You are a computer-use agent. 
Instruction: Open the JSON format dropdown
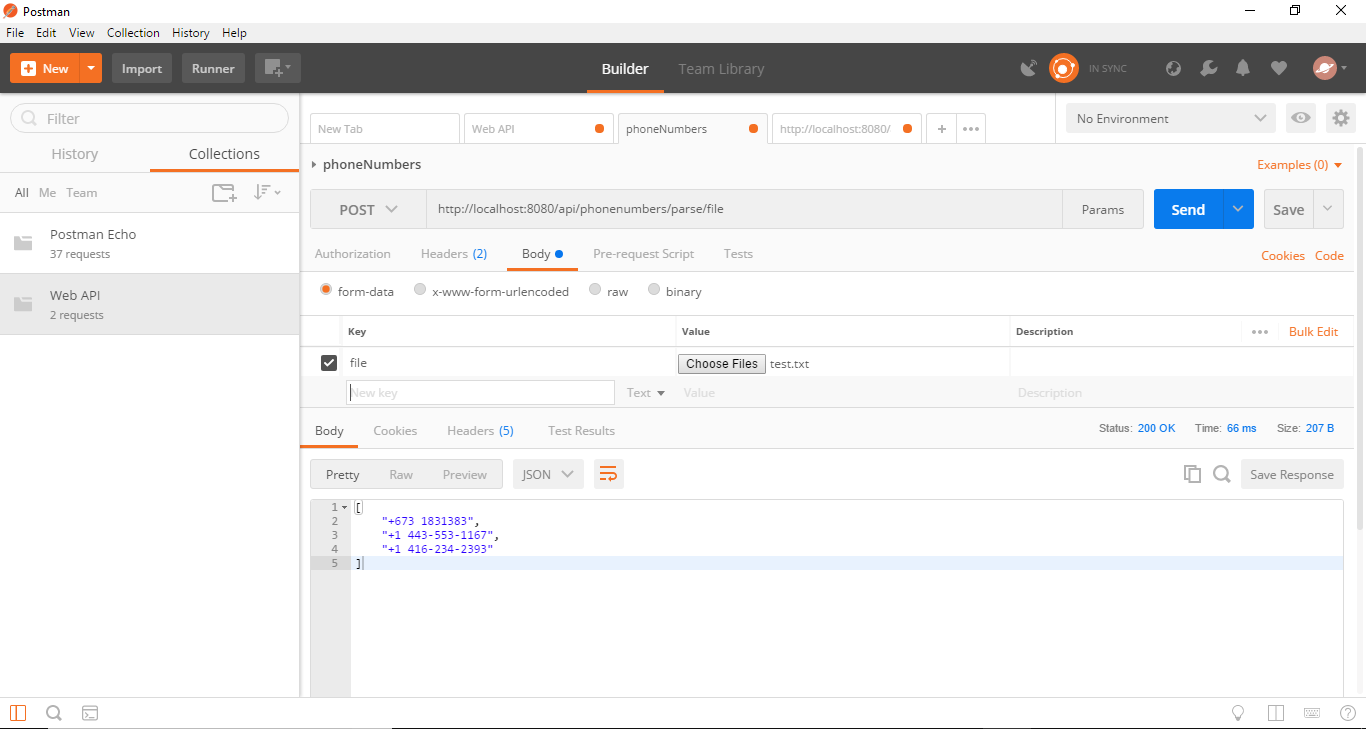pos(548,474)
